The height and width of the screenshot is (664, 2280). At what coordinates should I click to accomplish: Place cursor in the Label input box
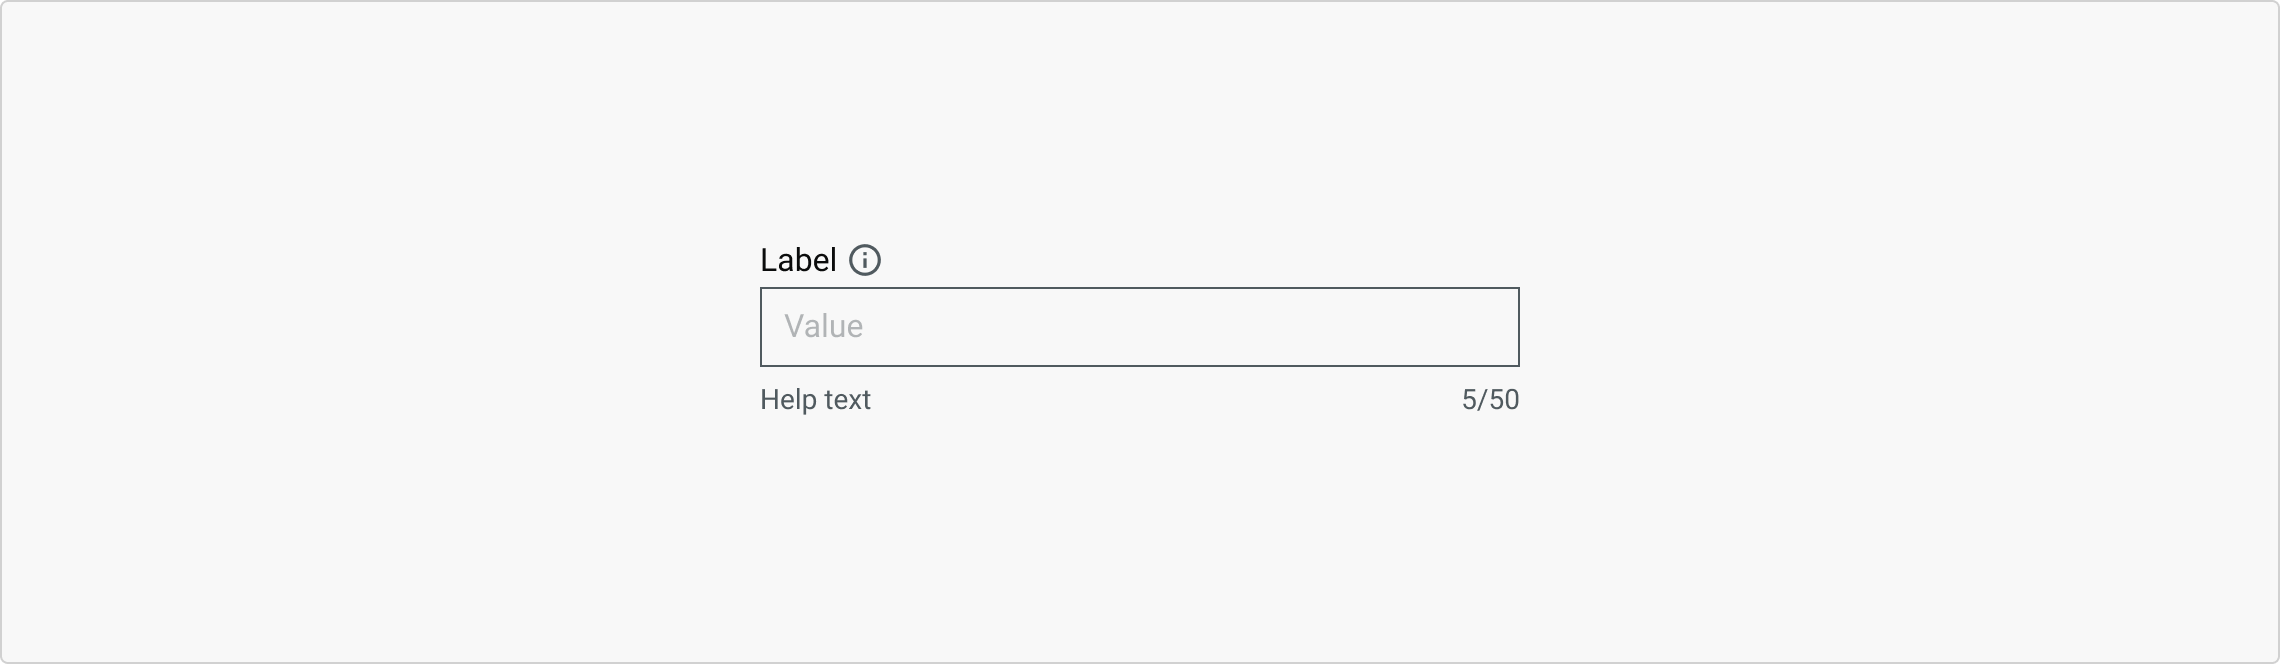click(x=1139, y=327)
